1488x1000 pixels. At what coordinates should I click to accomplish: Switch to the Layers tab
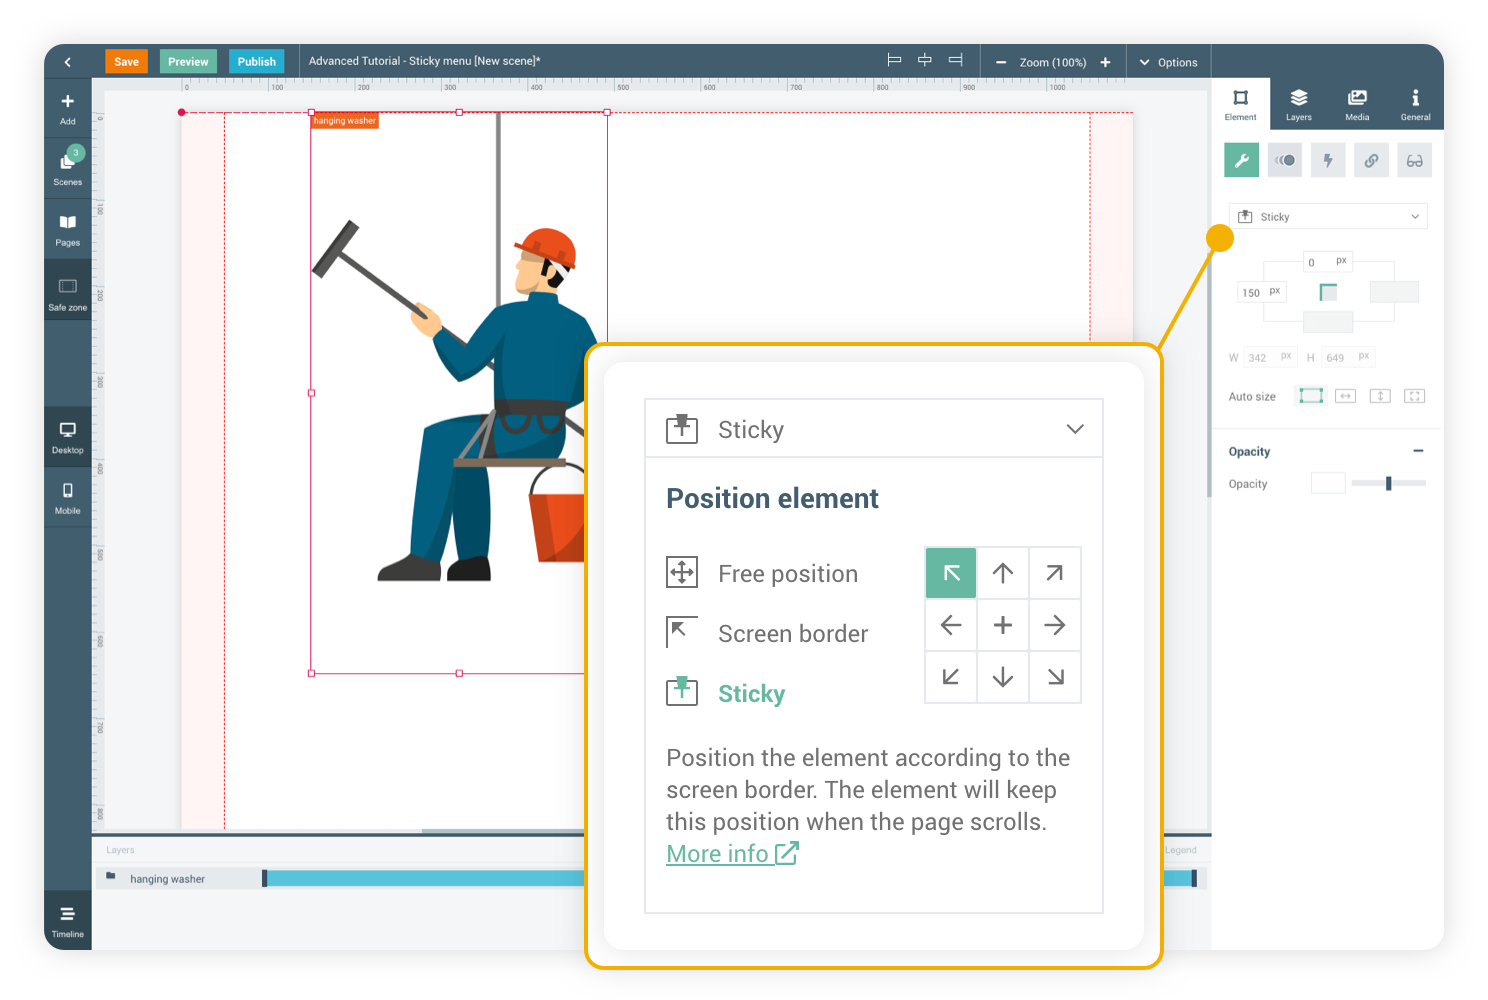(1298, 104)
